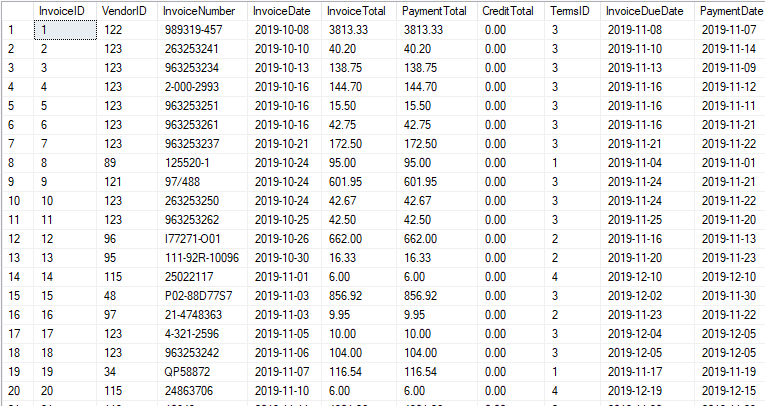Select the PaymentDate column header
The width and height of the screenshot is (765, 406).
[729, 11]
